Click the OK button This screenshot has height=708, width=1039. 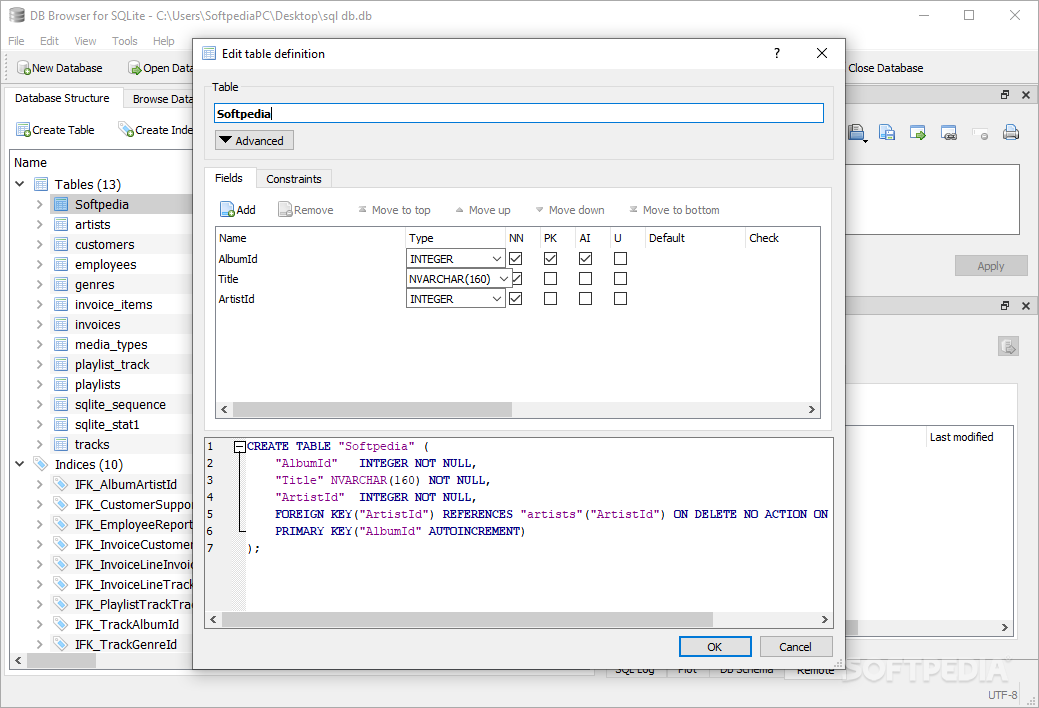pyautogui.click(x=715, y=646)
